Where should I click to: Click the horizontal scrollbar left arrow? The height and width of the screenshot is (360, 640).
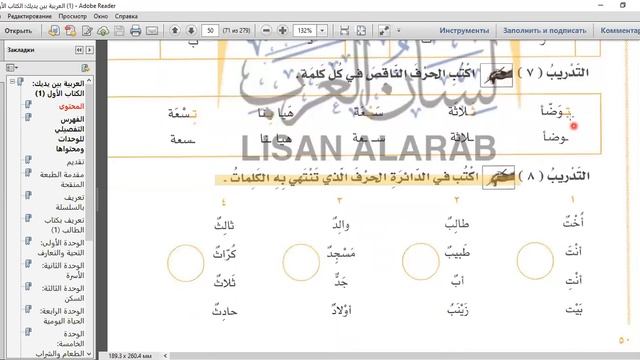click(x=165, y=356)
